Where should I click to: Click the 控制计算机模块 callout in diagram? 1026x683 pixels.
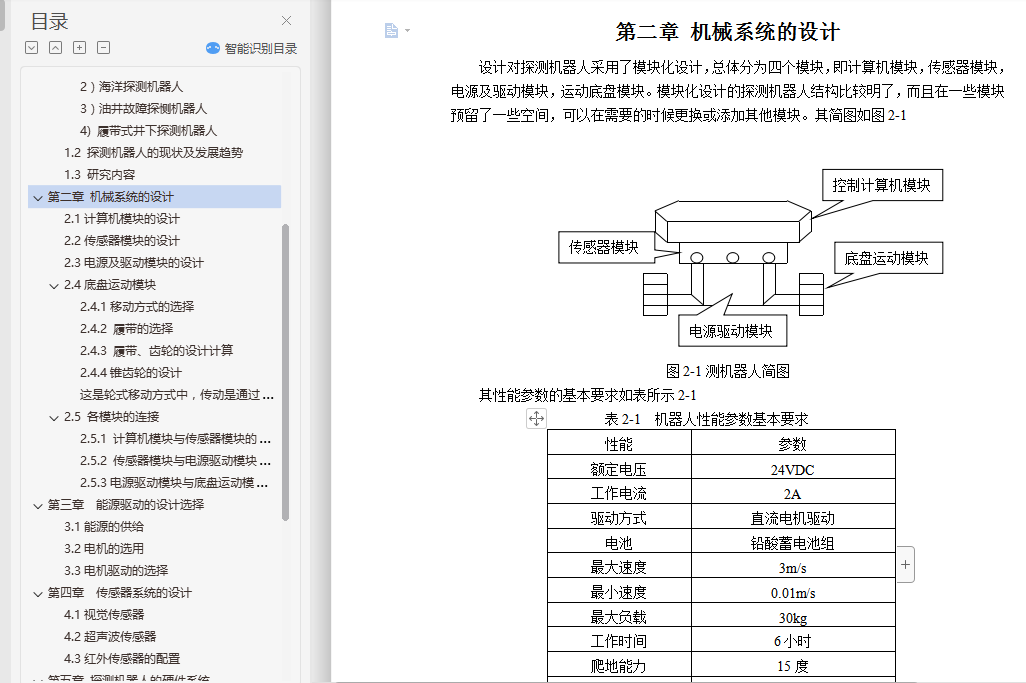tap(881, 185)
